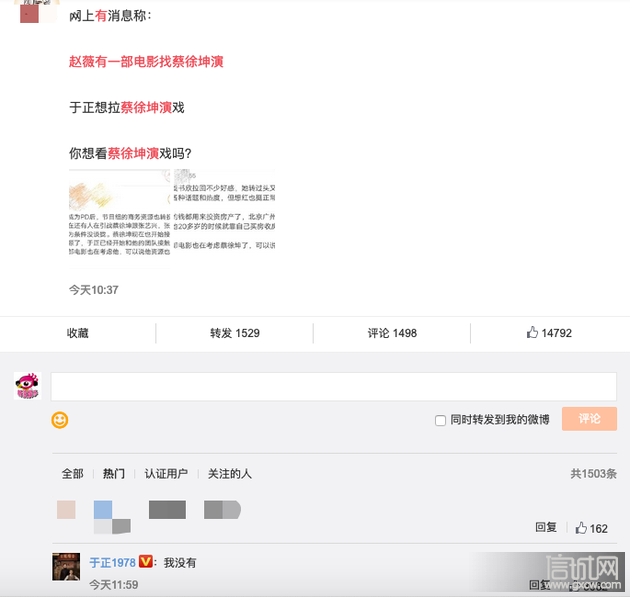Open the right attached screenshot image
The height and width of the screenshot is (597, 630).
click(225, 210)
